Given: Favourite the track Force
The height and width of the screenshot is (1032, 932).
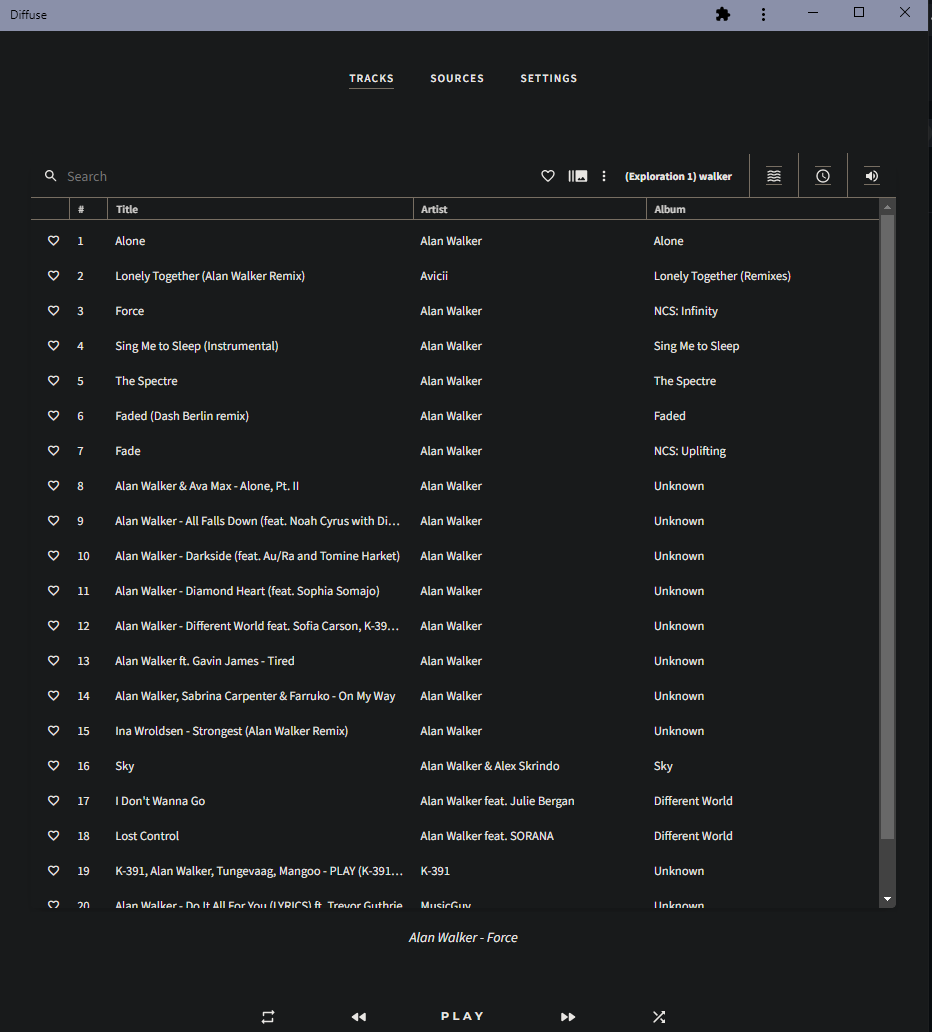Looking at the screenshot, I should coord(53,311).
